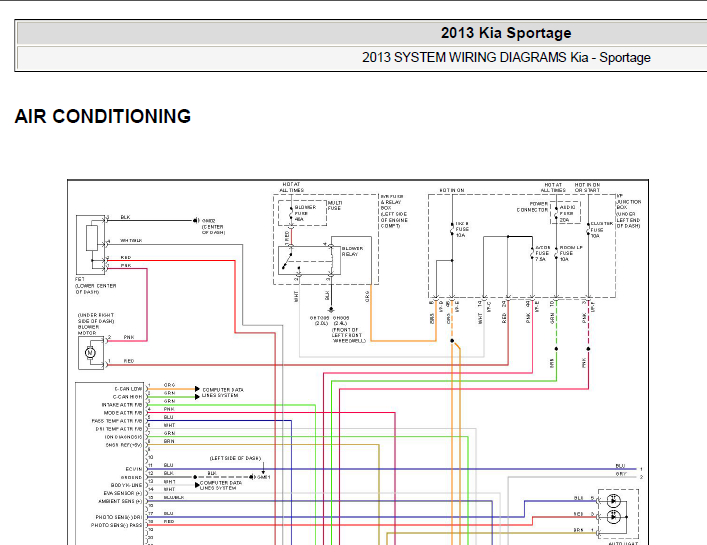Click the FET component symbol
This screenshot has width=707, height=545.
coord(92,245)
